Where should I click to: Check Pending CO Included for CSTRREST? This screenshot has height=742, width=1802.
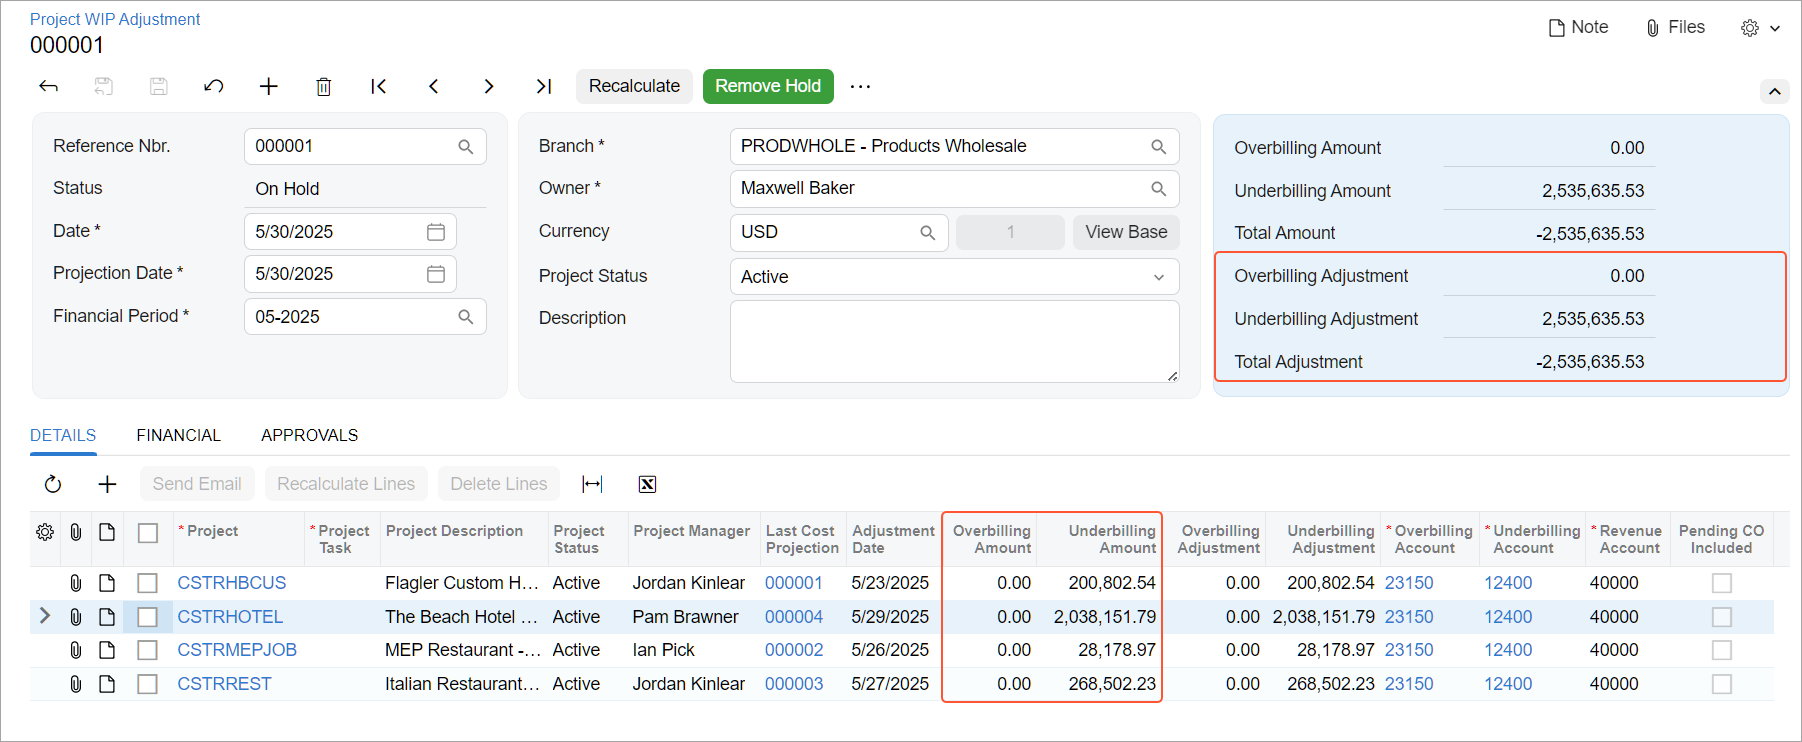click(x=1721, y=684)
